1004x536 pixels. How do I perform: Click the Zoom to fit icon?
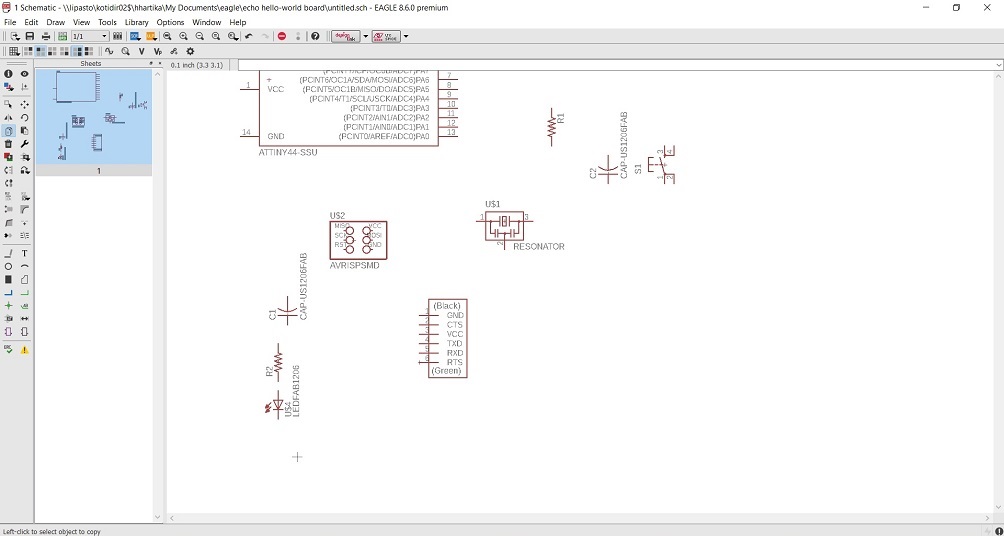pos(167,37)
